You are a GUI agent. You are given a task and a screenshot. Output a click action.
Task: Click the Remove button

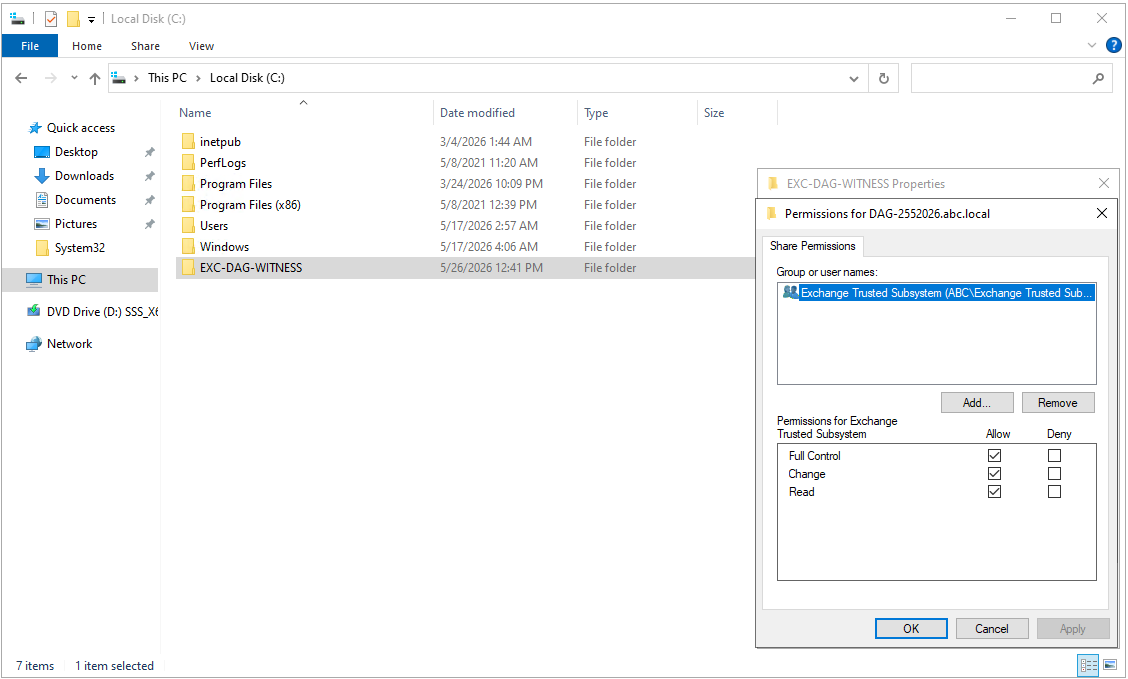point(1058,403)
